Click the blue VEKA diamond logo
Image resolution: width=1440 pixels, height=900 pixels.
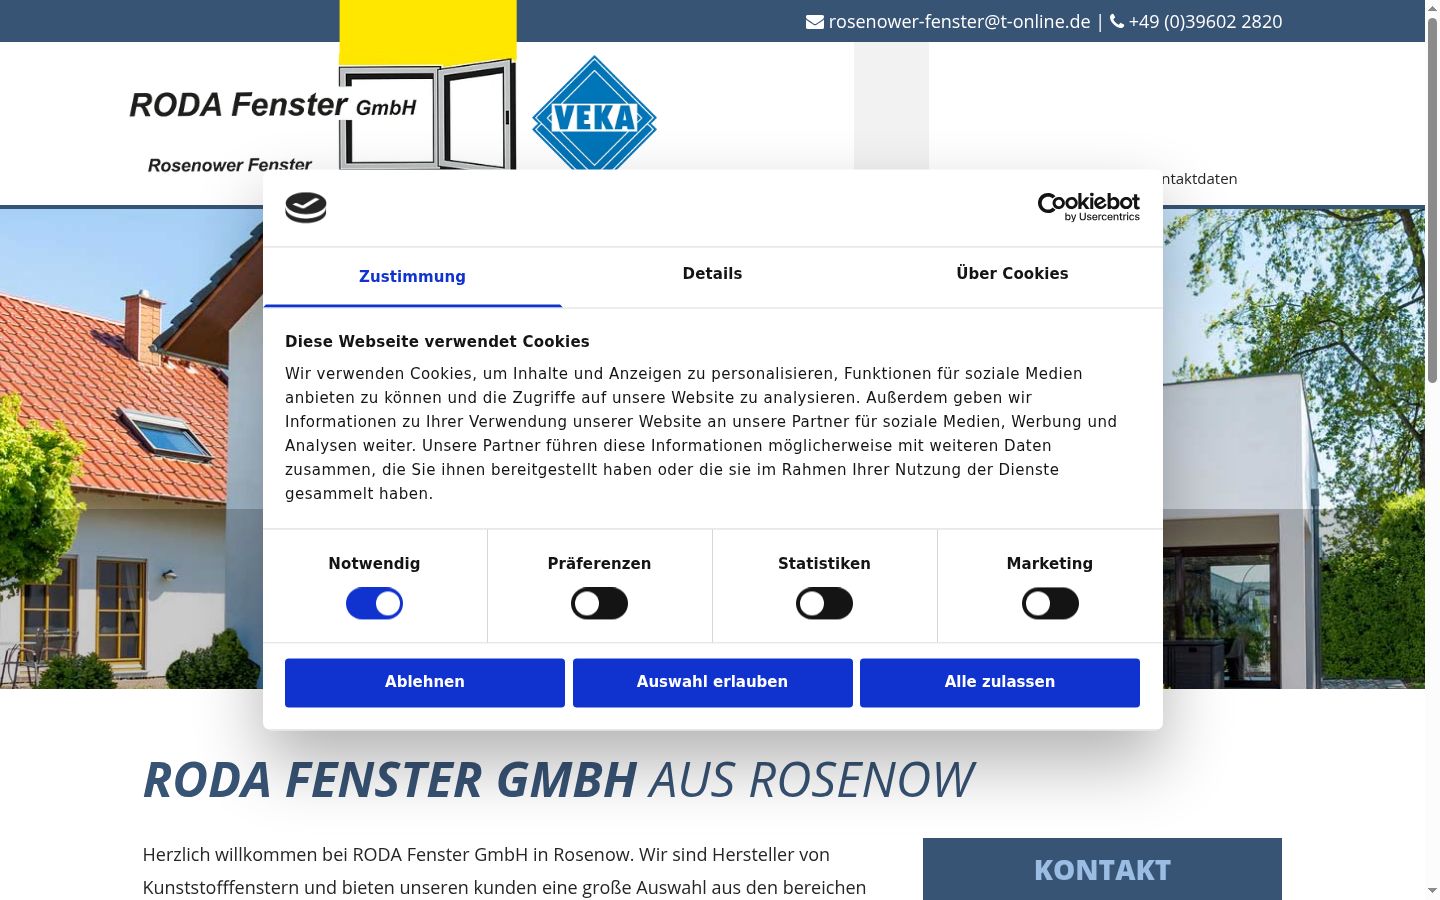pyautogui.click(x=594, y=114)
